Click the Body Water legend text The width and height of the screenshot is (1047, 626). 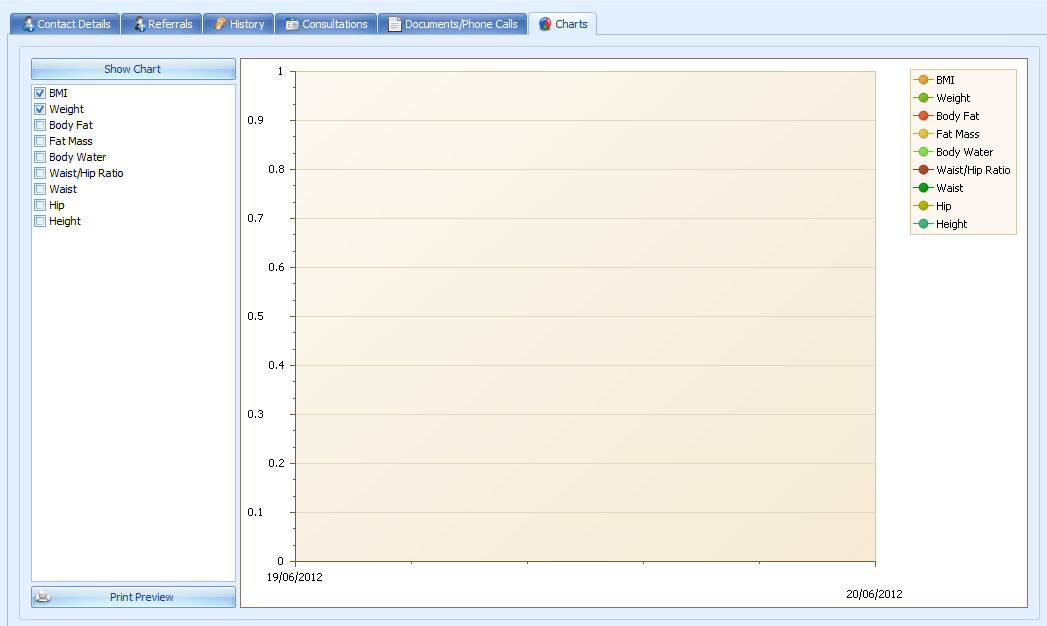pyautogui.click(x=964, y=152)
